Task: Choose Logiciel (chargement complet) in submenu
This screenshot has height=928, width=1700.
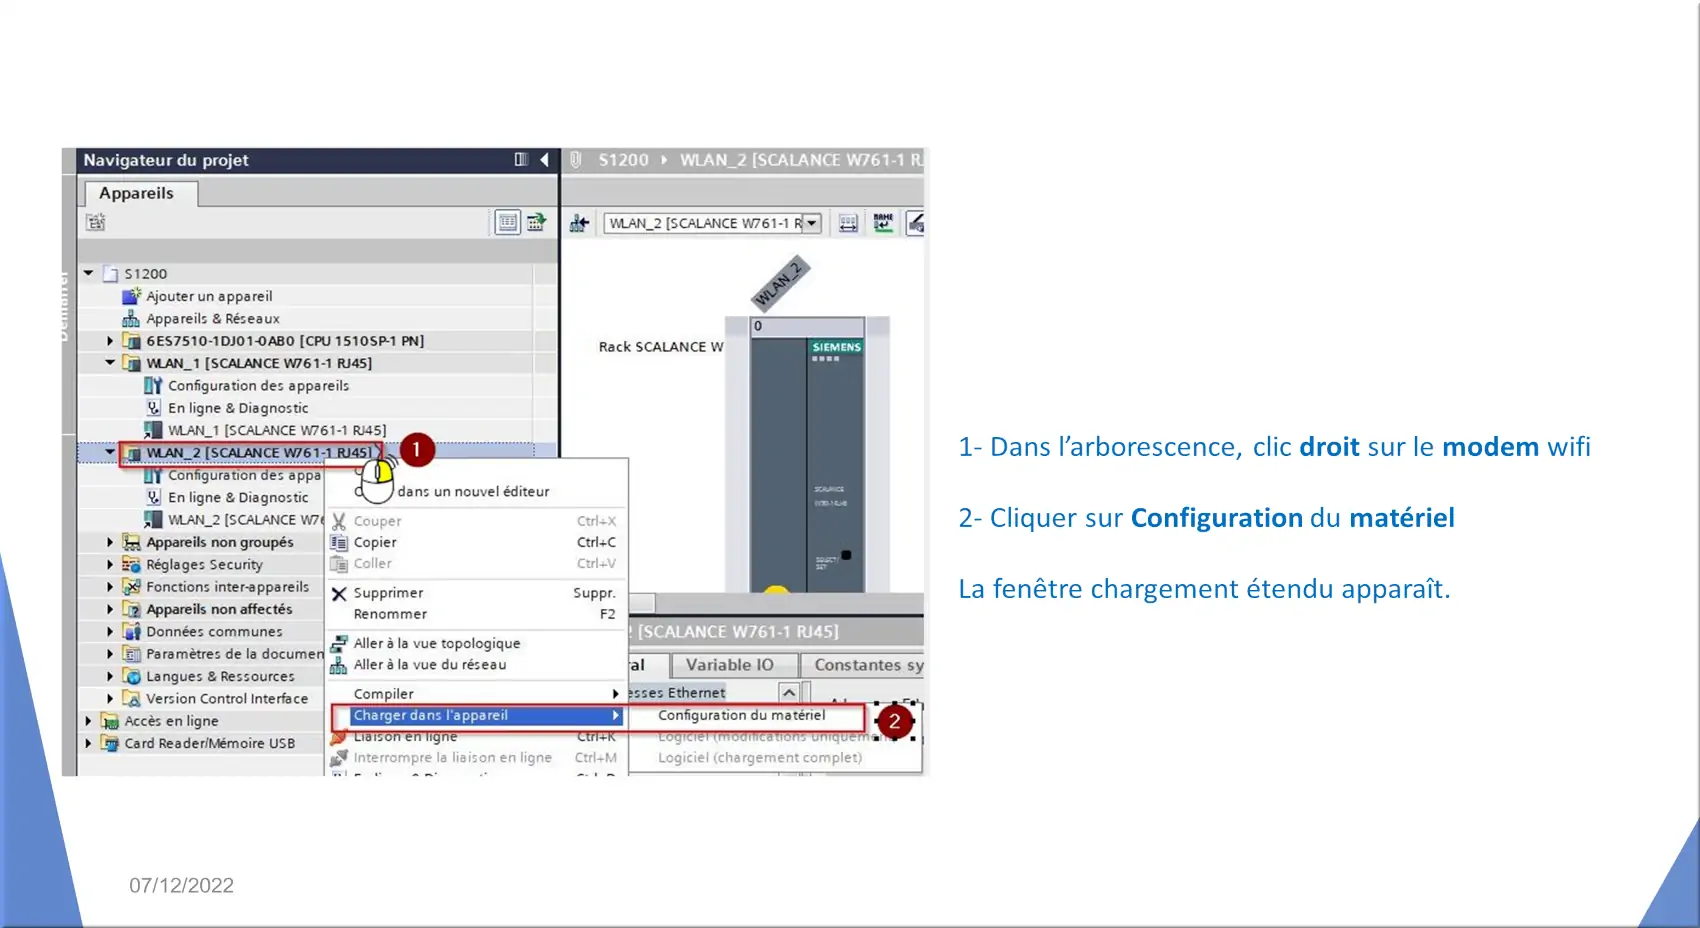Action: pyautogui.click(x=760, y=758)
